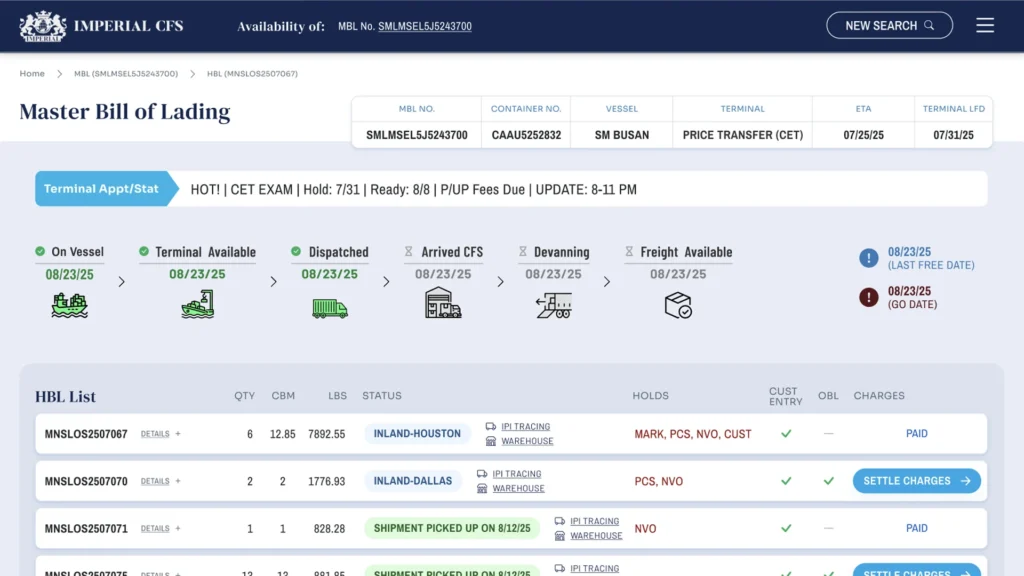This screenshot has height=576, width=1024.
Task: Click the blue Last Free Date alert icon
Action: (869, 258)
